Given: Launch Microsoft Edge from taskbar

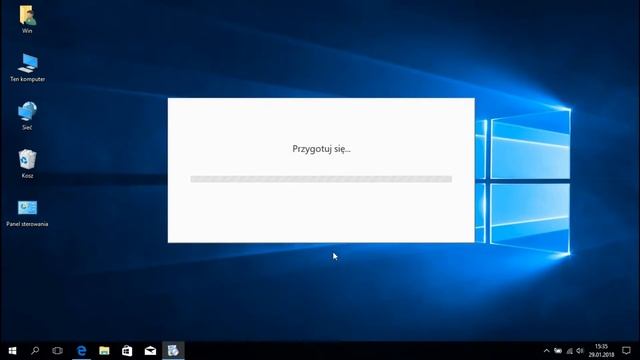Looking at the screenshot, I should [82, 351].
